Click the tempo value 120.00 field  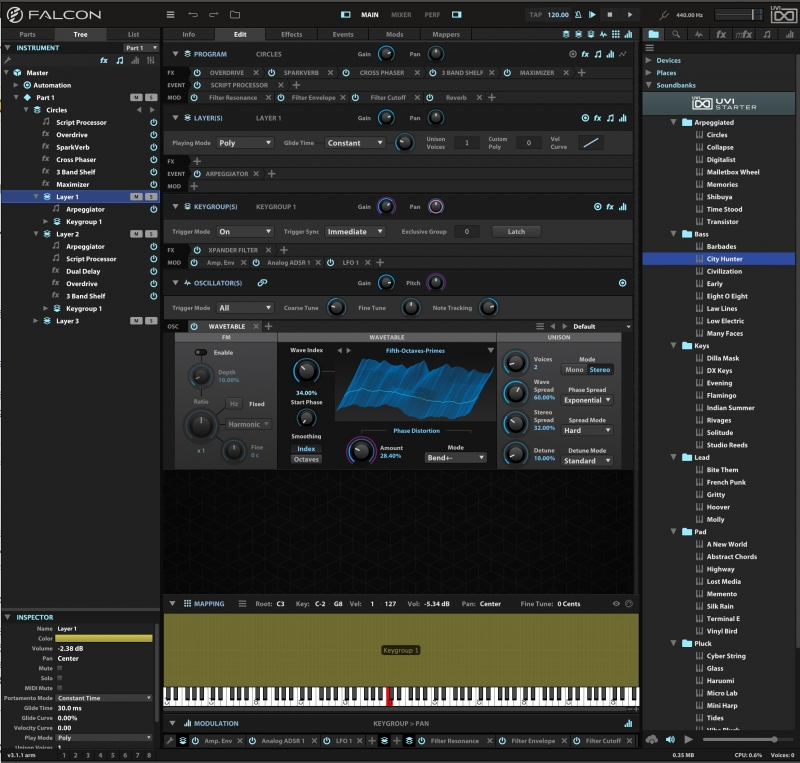coord(558,15)
